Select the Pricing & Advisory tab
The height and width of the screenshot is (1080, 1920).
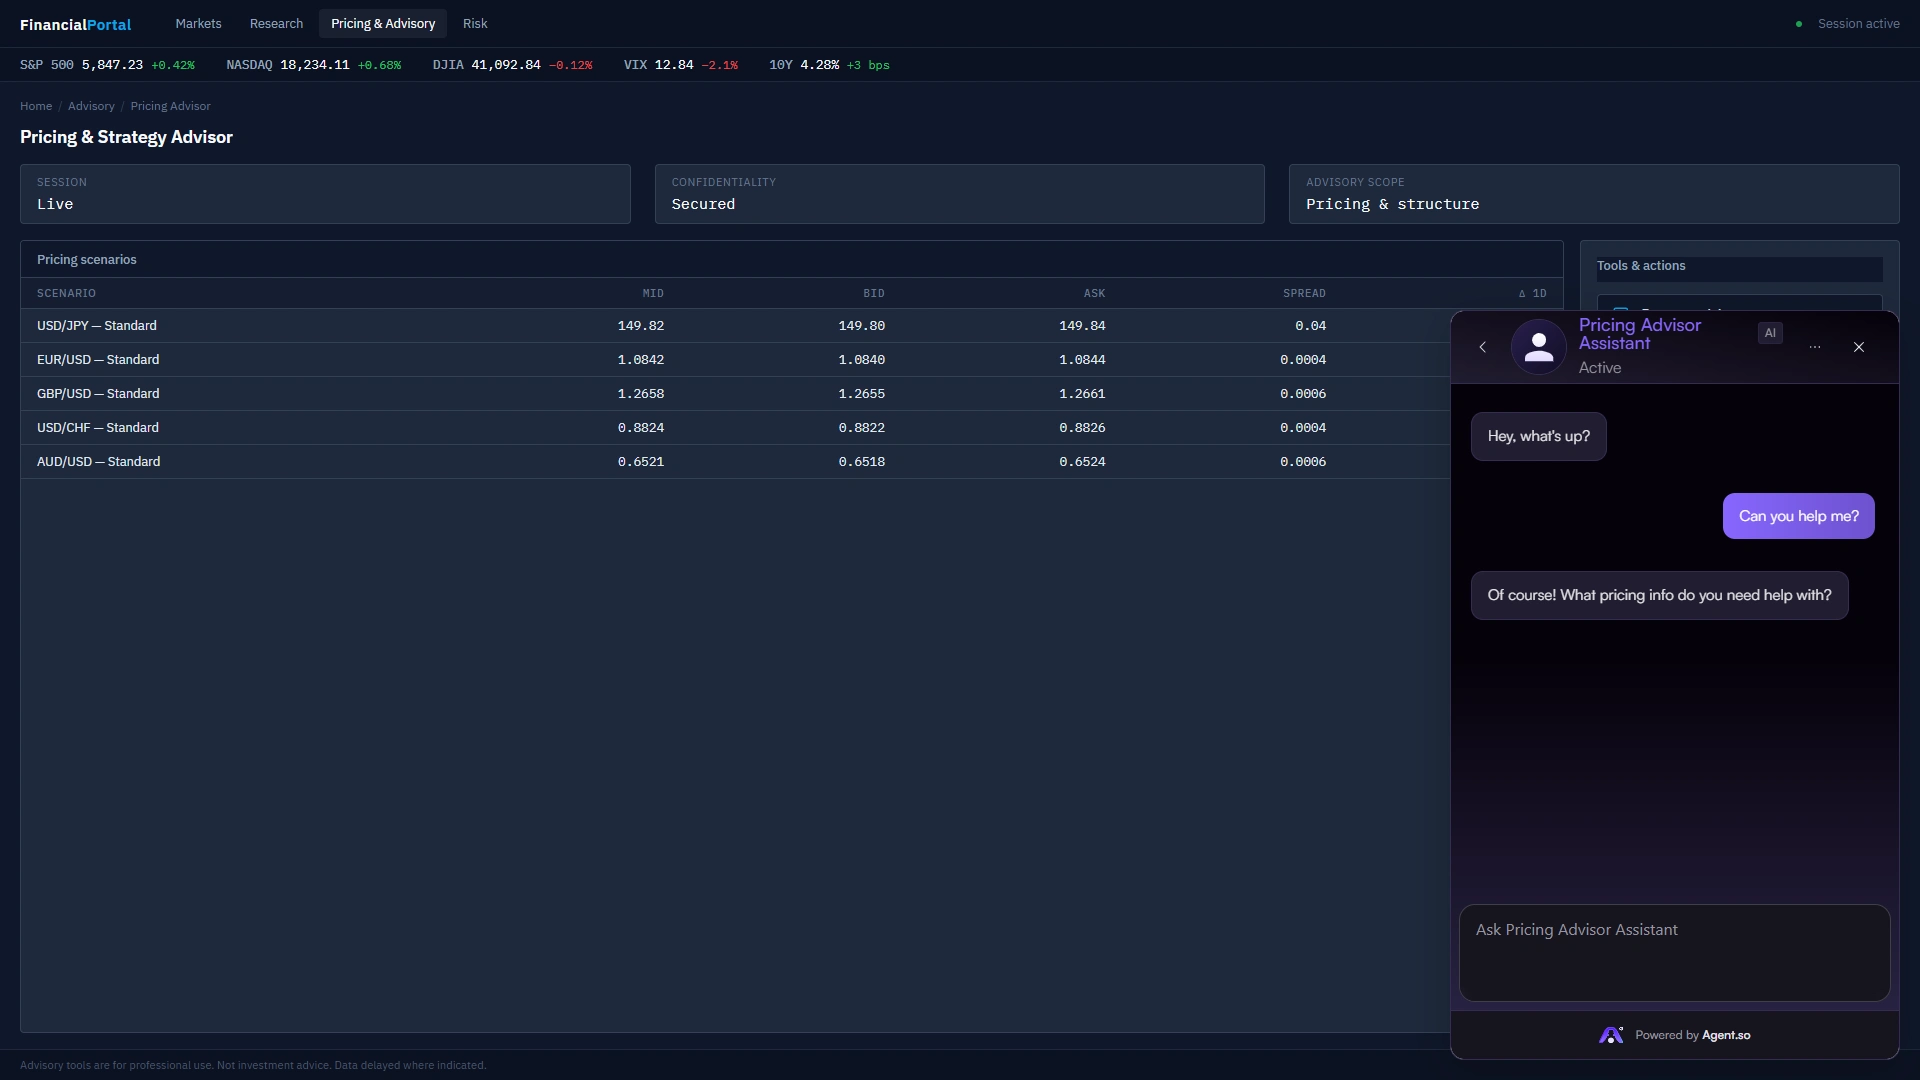pos(383,23)
